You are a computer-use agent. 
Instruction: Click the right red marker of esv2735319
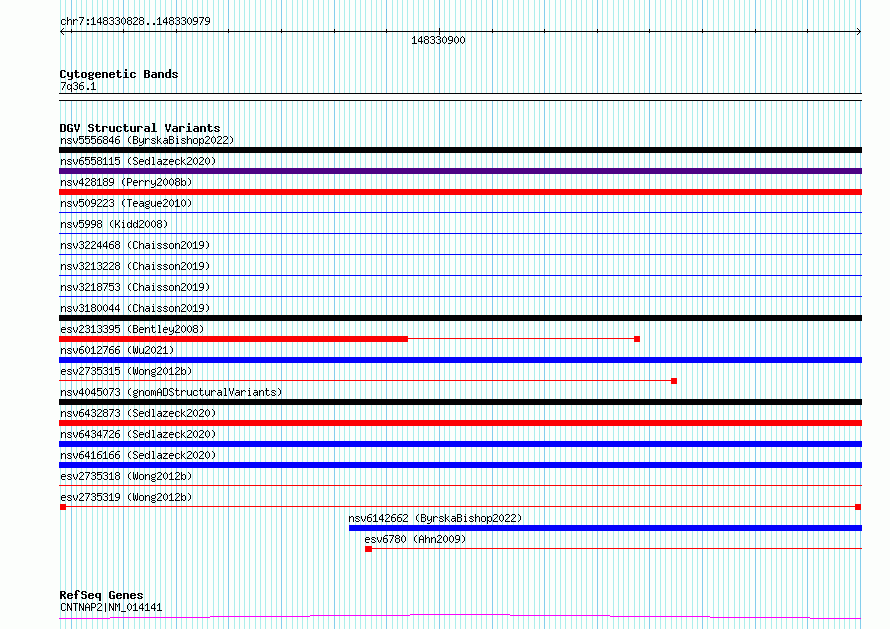click(858, 507)
